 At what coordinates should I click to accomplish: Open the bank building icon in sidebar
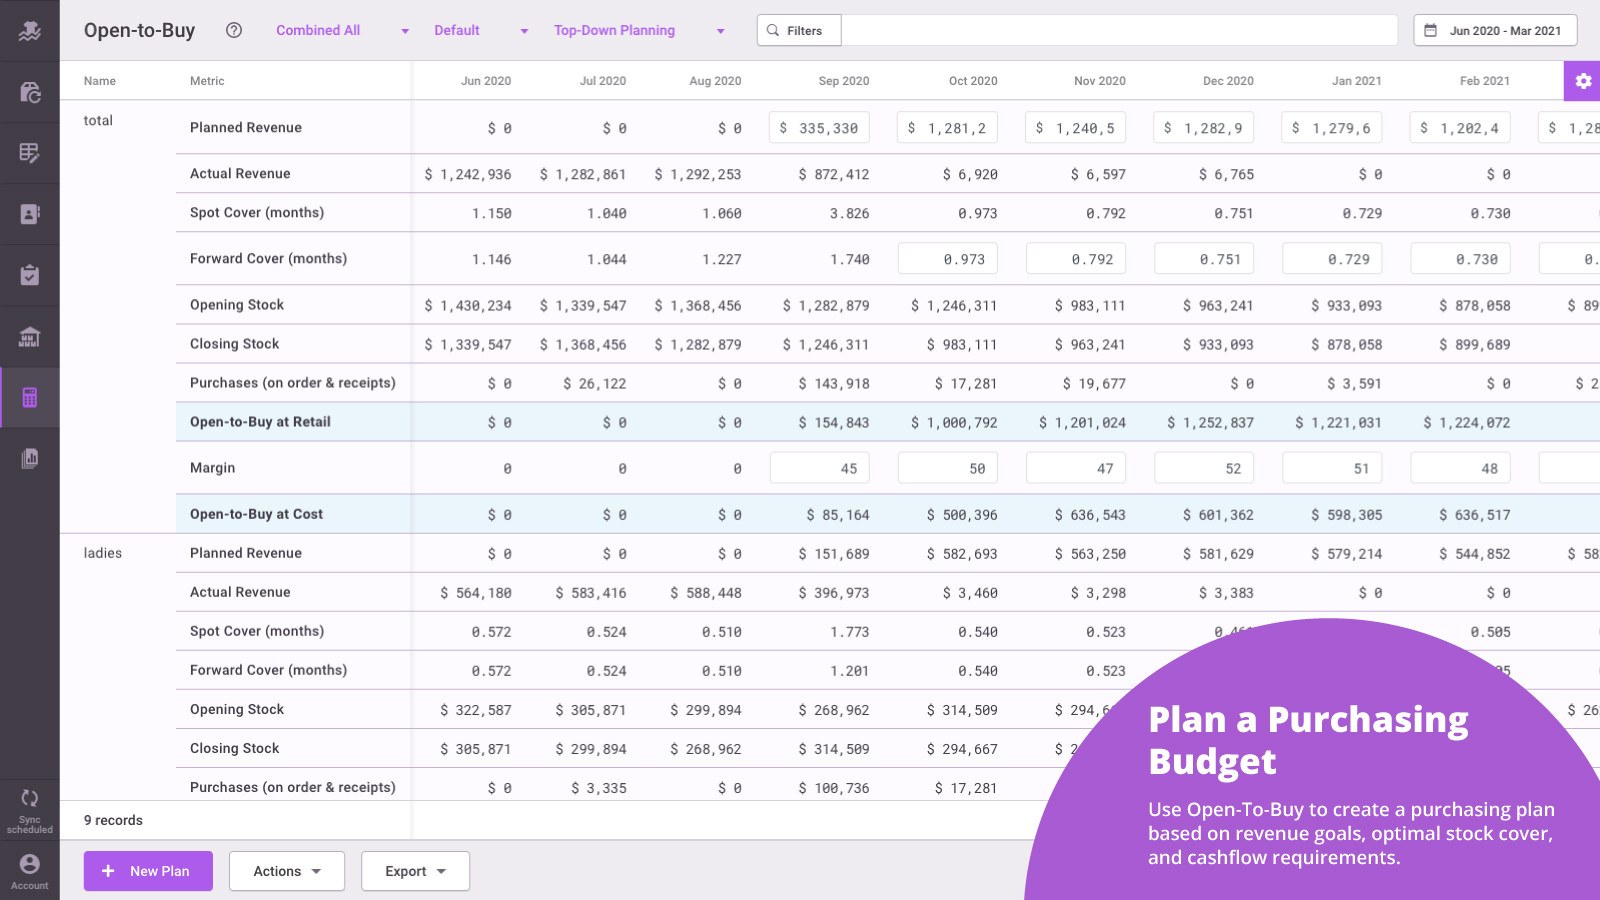pyautogui.click(x=30, y=336)
